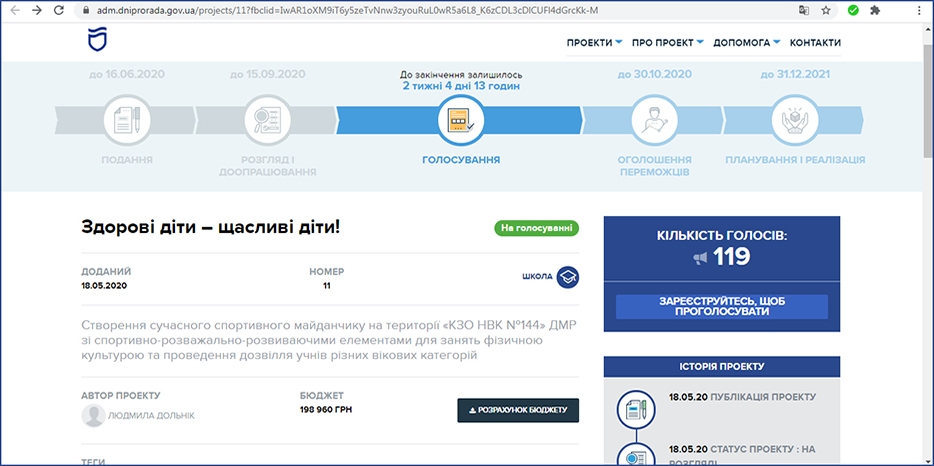Click the added date 18.05.2020
The image size is (934, 466).
point(104,285)
